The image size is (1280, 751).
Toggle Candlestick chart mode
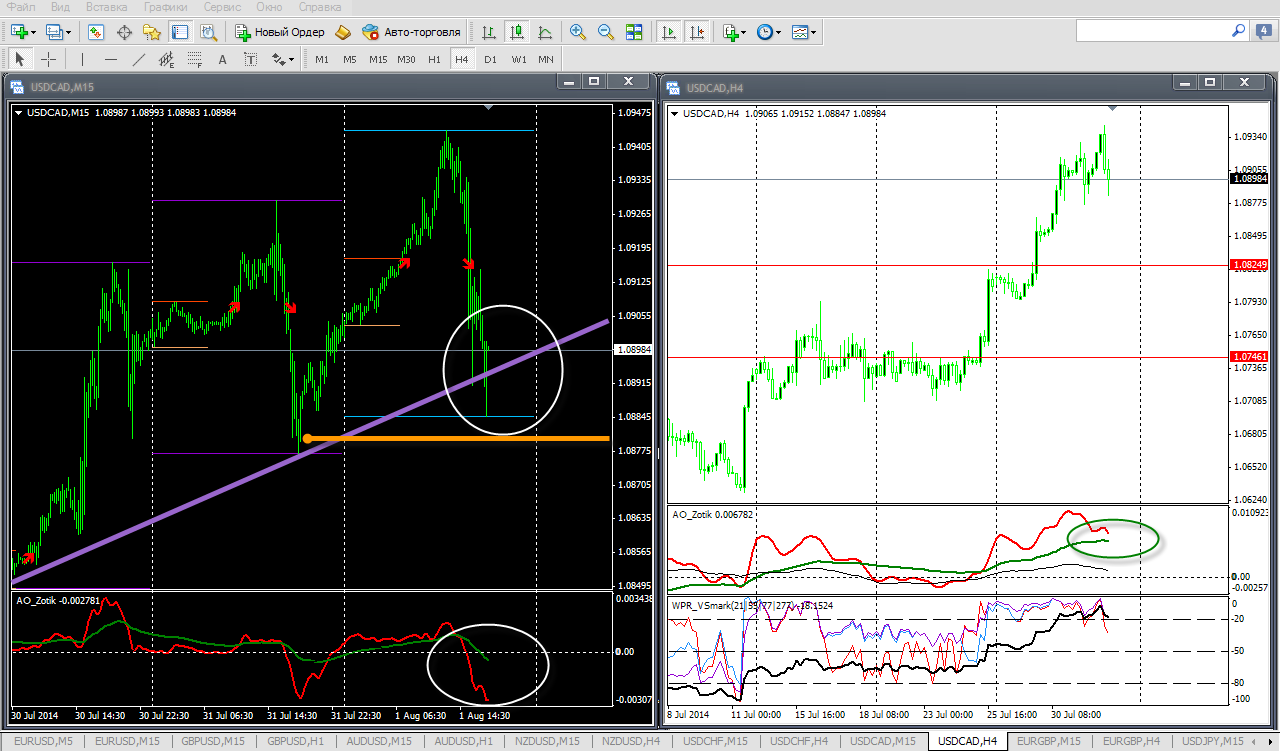517,32
